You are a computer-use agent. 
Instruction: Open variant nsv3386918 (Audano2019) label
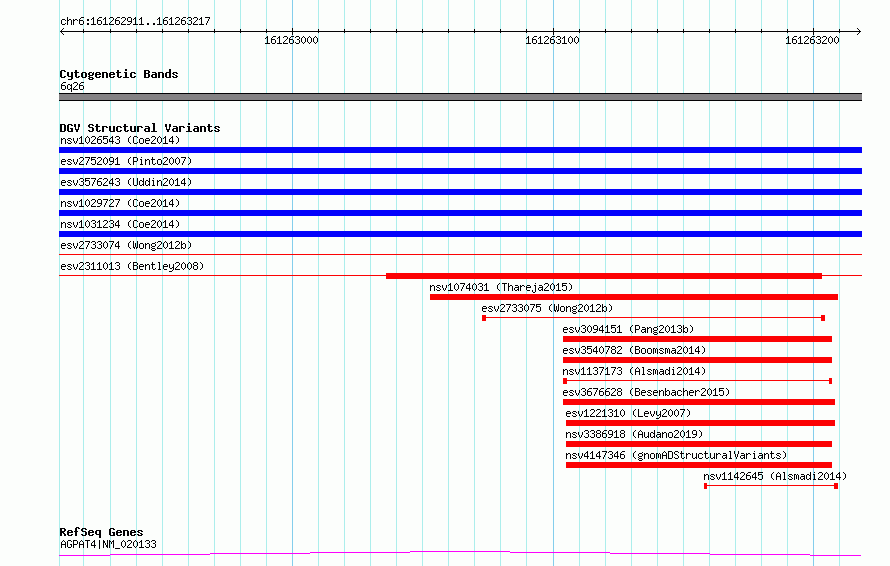[x=634, y=434]
